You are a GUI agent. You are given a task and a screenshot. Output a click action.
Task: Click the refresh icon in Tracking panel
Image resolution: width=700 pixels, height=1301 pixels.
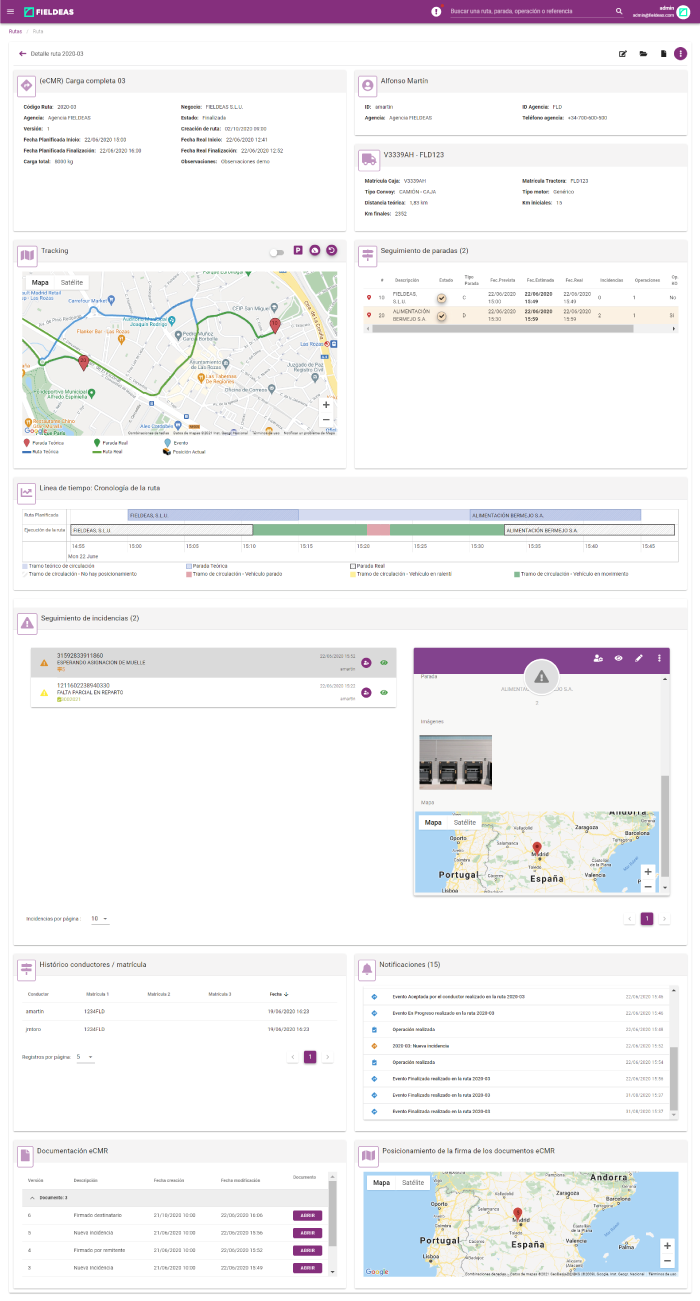[x=332, y=250]
